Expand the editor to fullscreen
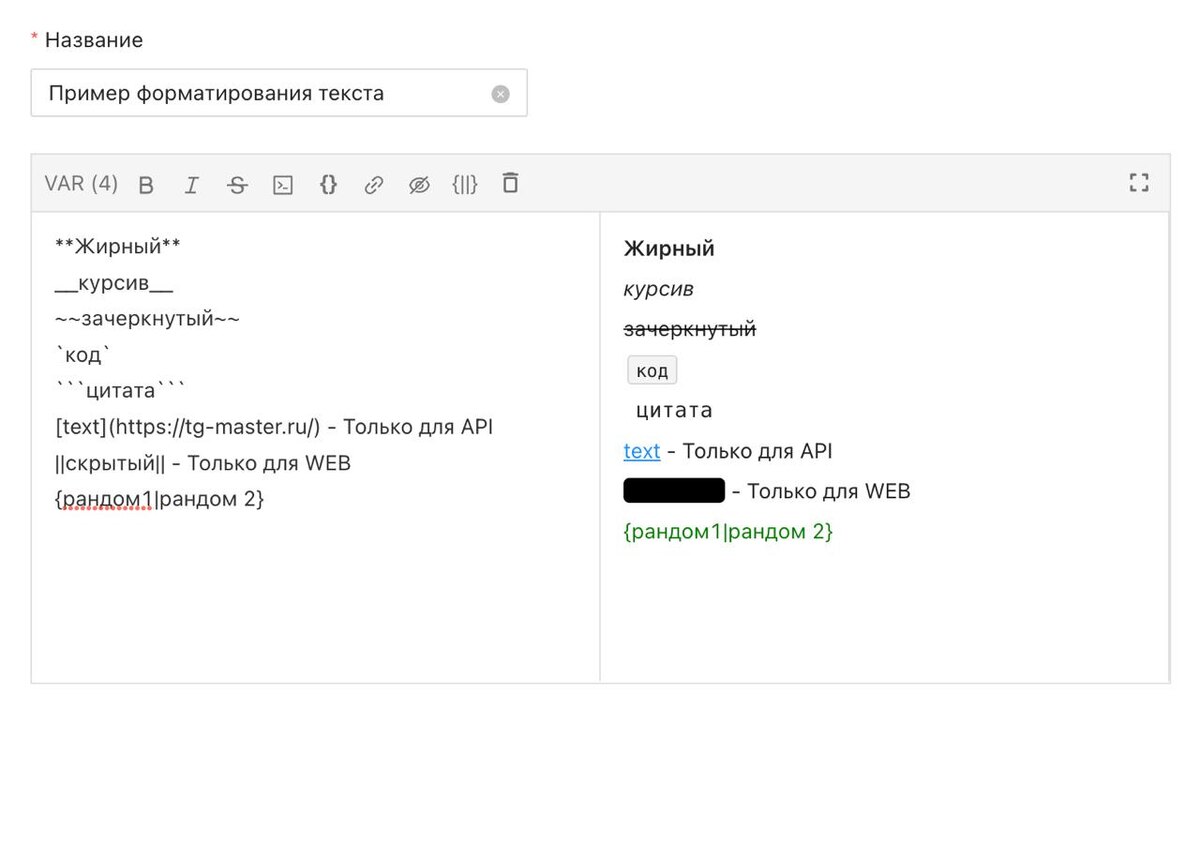The image size is (1200, 845). (1139, 183)
